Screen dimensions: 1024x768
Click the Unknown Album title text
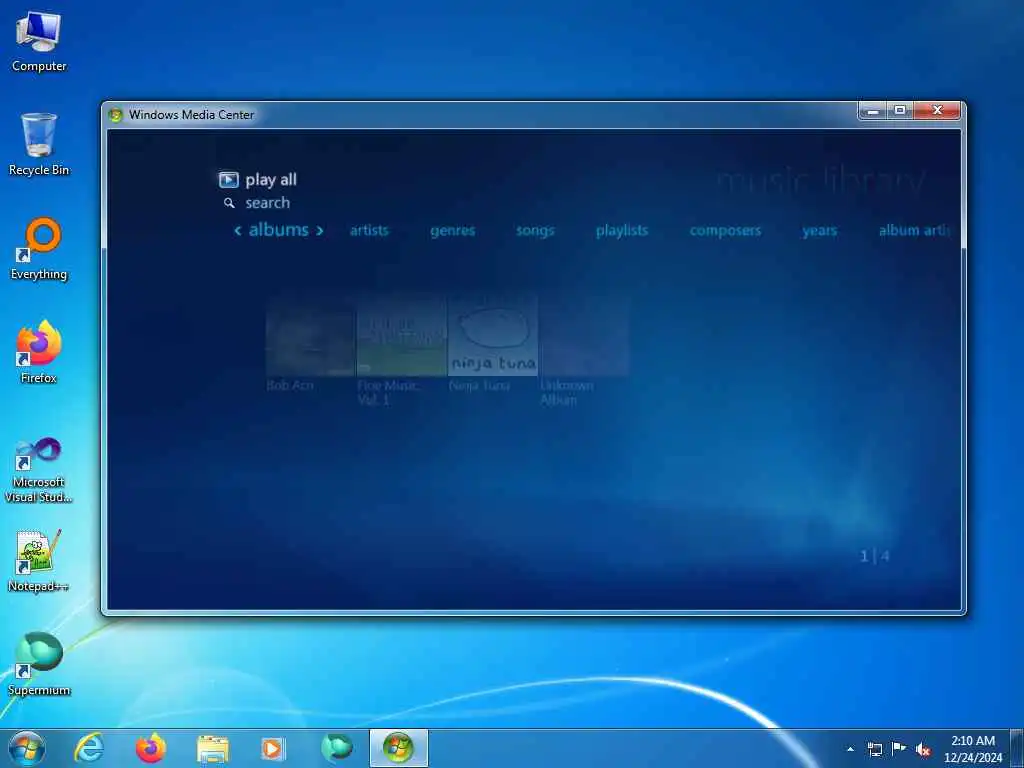(567, 392)
